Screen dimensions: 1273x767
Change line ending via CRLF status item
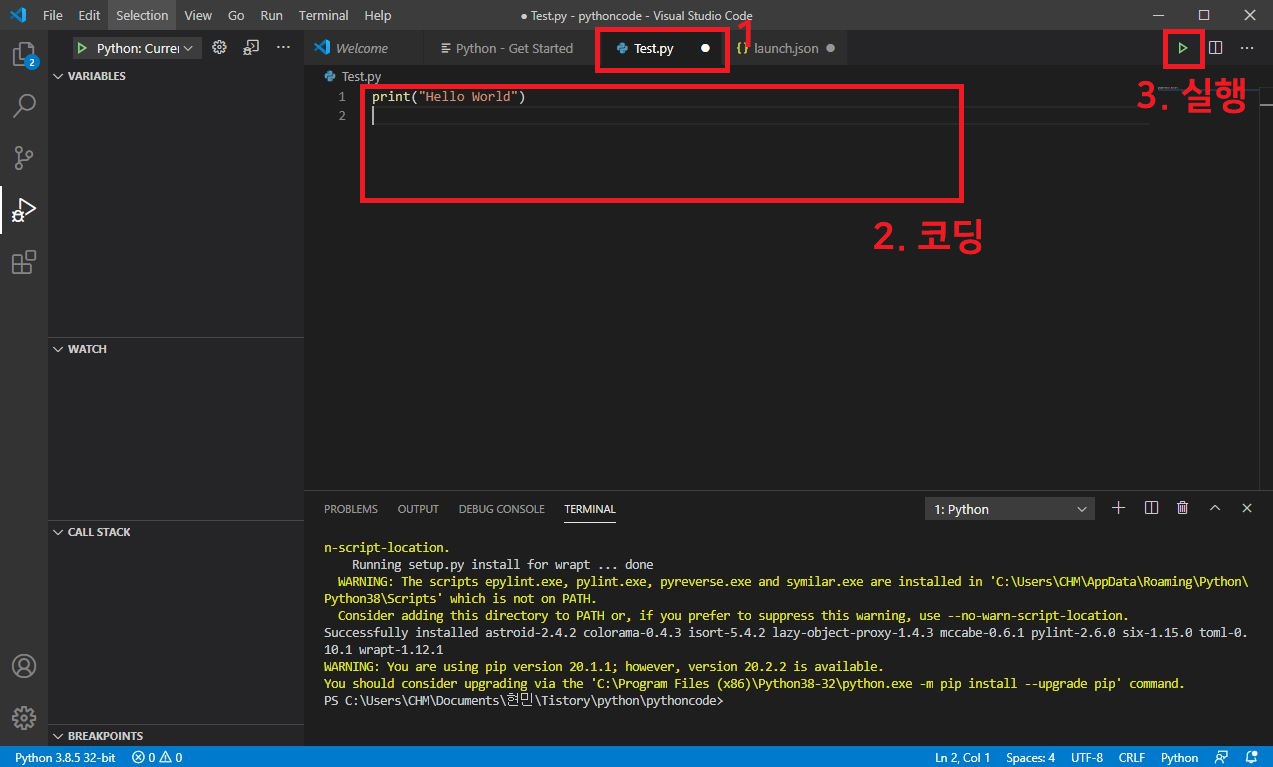[1132, 757]
